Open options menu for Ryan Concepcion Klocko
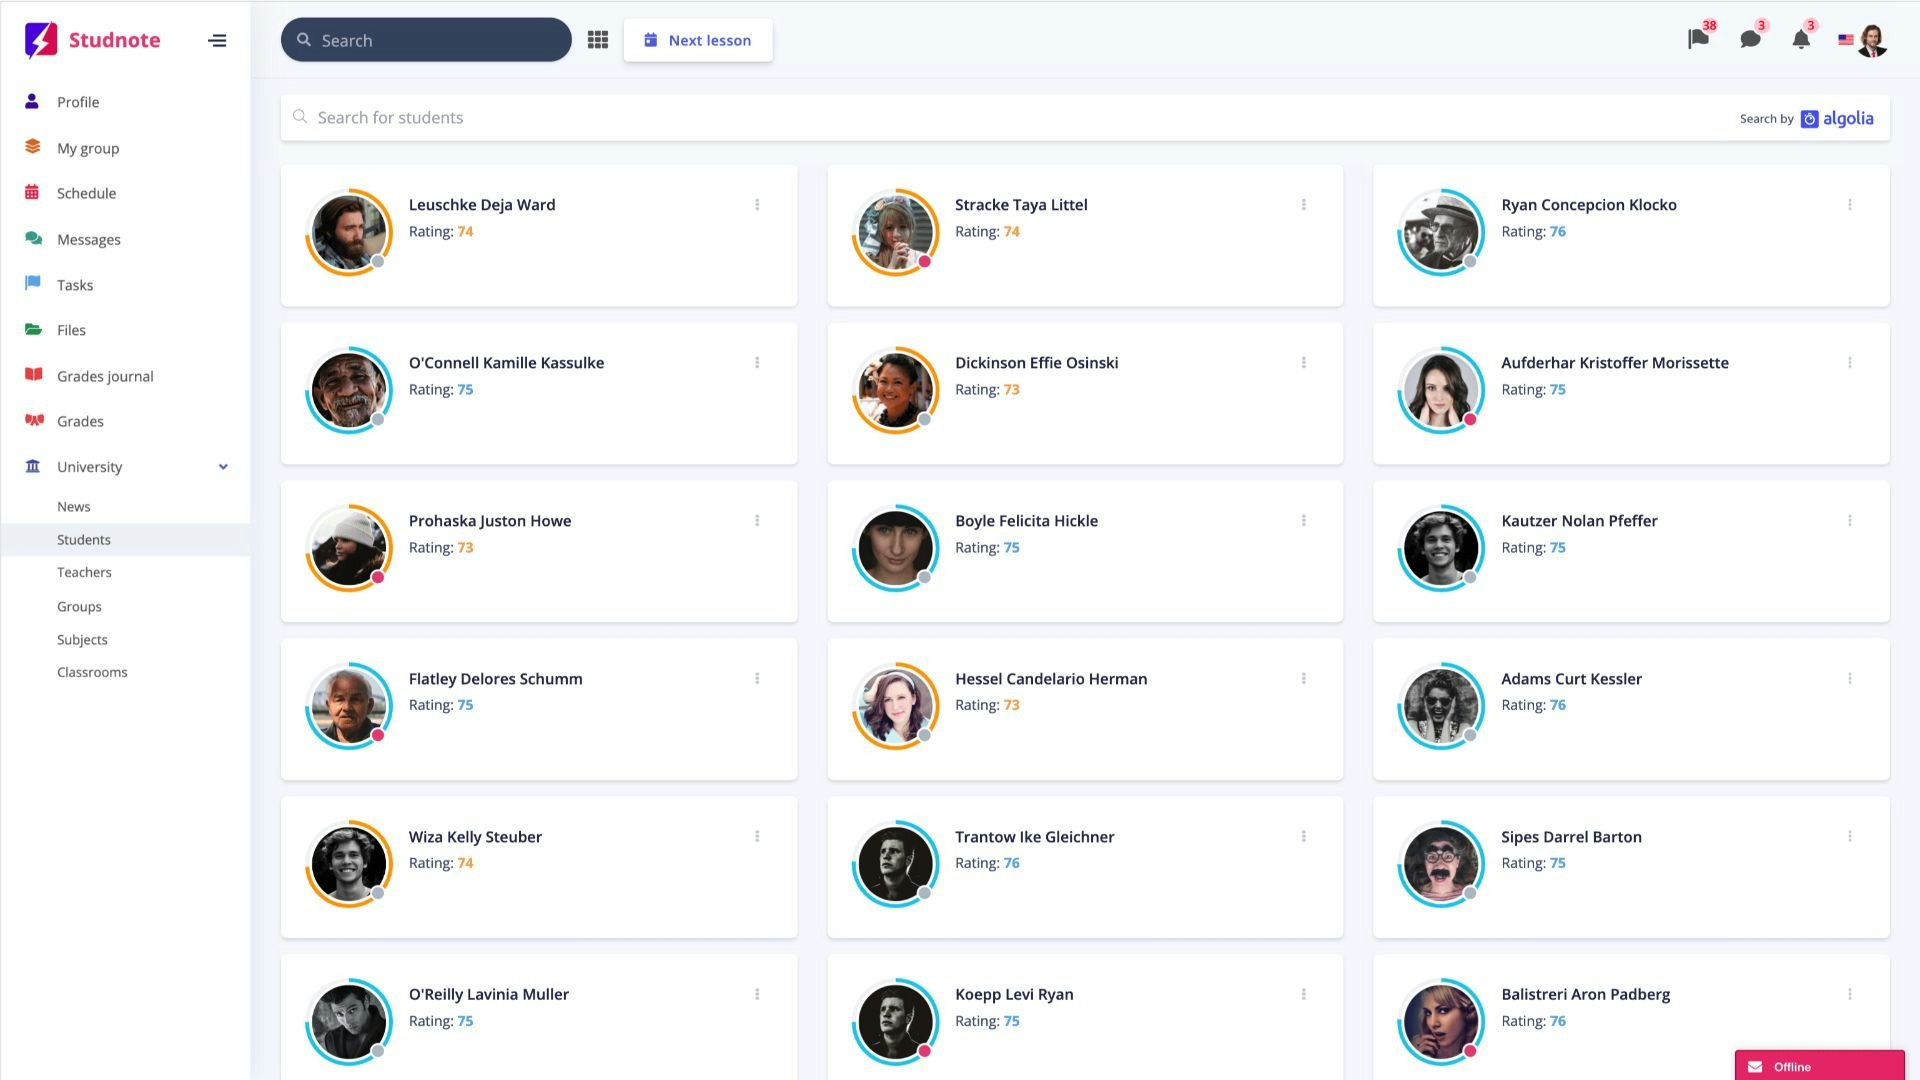 [x=1849, y=205]
